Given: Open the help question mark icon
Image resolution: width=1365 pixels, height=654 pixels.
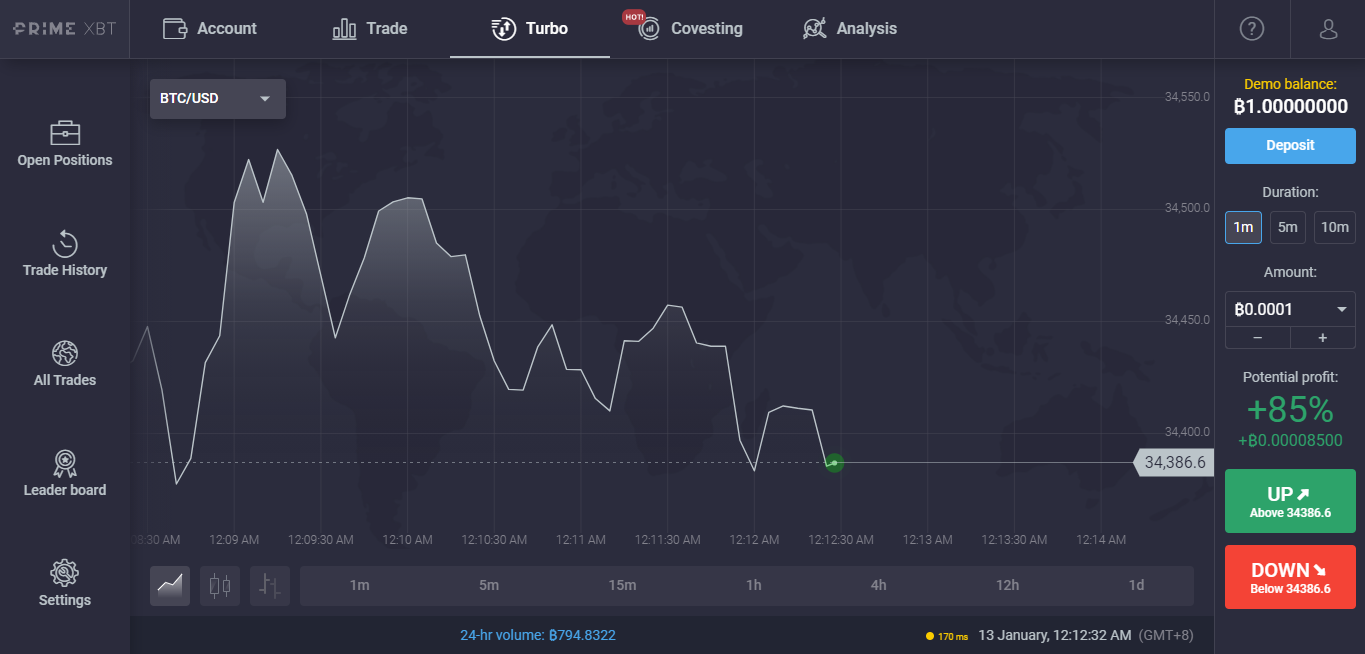Looking at the screenshot, I should [x=1251, y=29].
